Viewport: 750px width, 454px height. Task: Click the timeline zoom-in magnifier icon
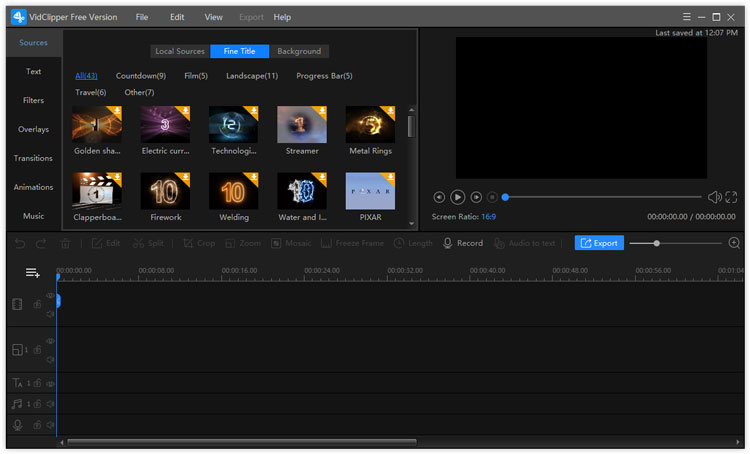tap(734, 243)
